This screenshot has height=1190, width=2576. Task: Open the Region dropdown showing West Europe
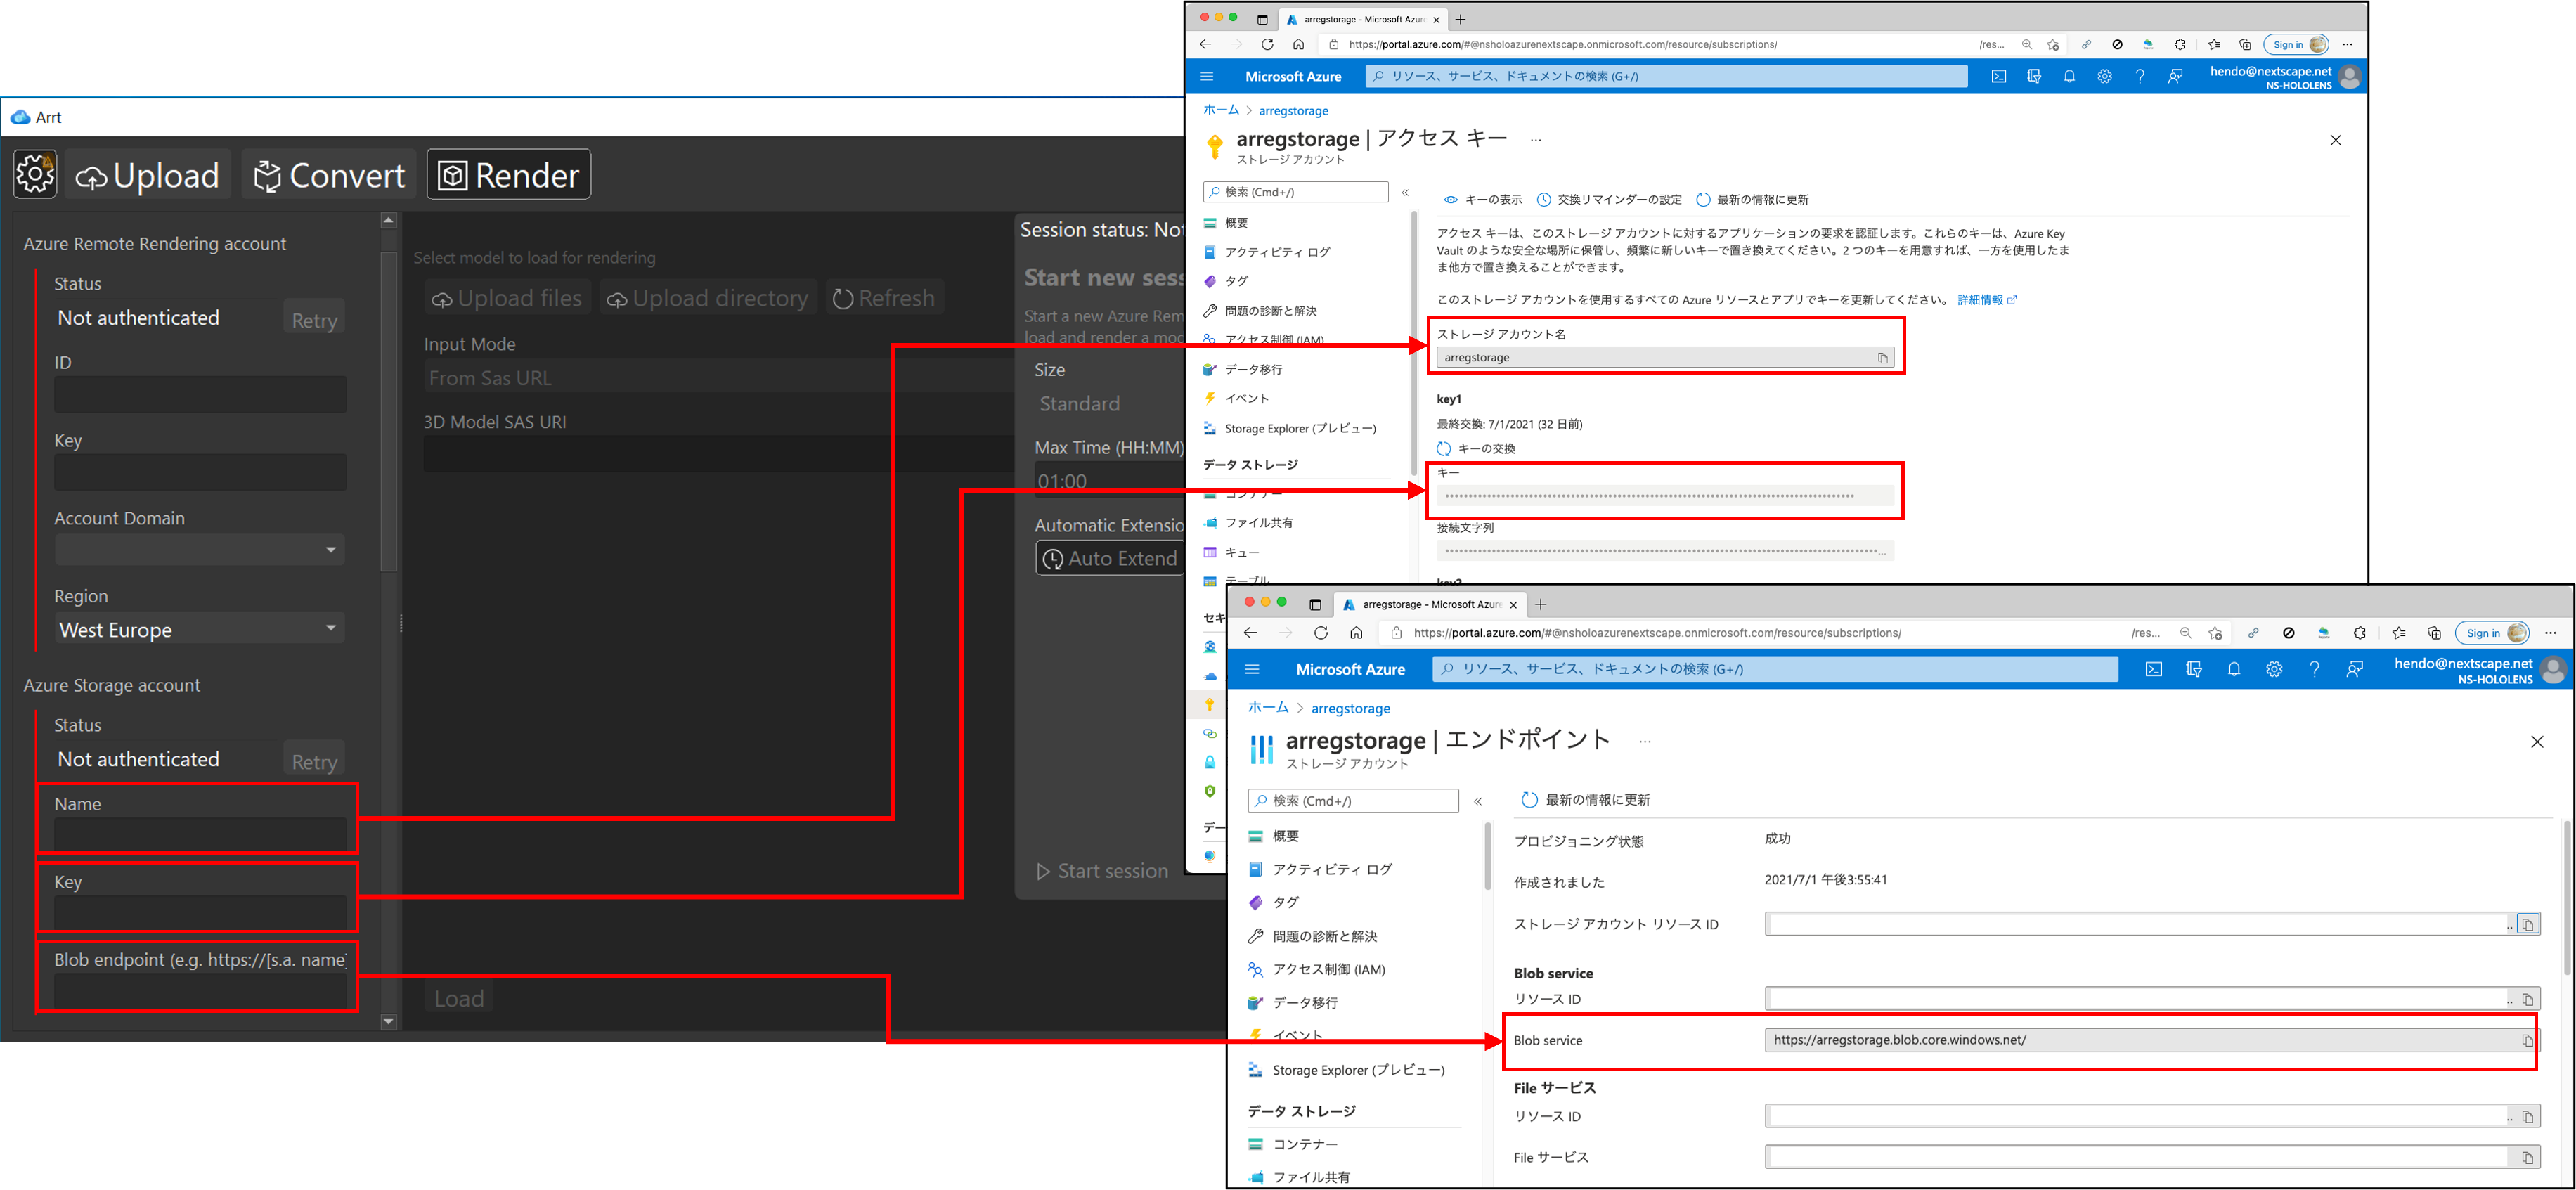click(200, 629)
